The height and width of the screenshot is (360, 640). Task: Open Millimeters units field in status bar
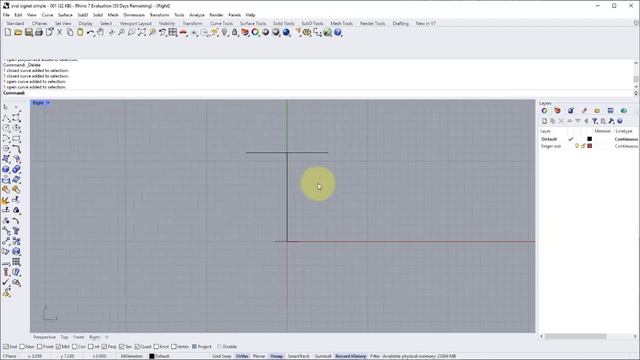pos(132,356)
